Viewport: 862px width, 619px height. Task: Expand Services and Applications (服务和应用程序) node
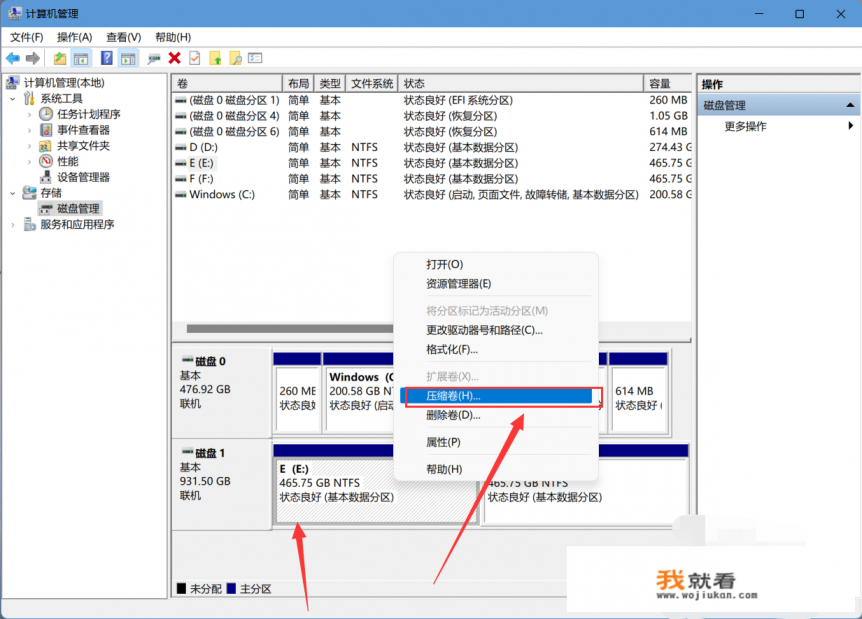tap(13, 225)
